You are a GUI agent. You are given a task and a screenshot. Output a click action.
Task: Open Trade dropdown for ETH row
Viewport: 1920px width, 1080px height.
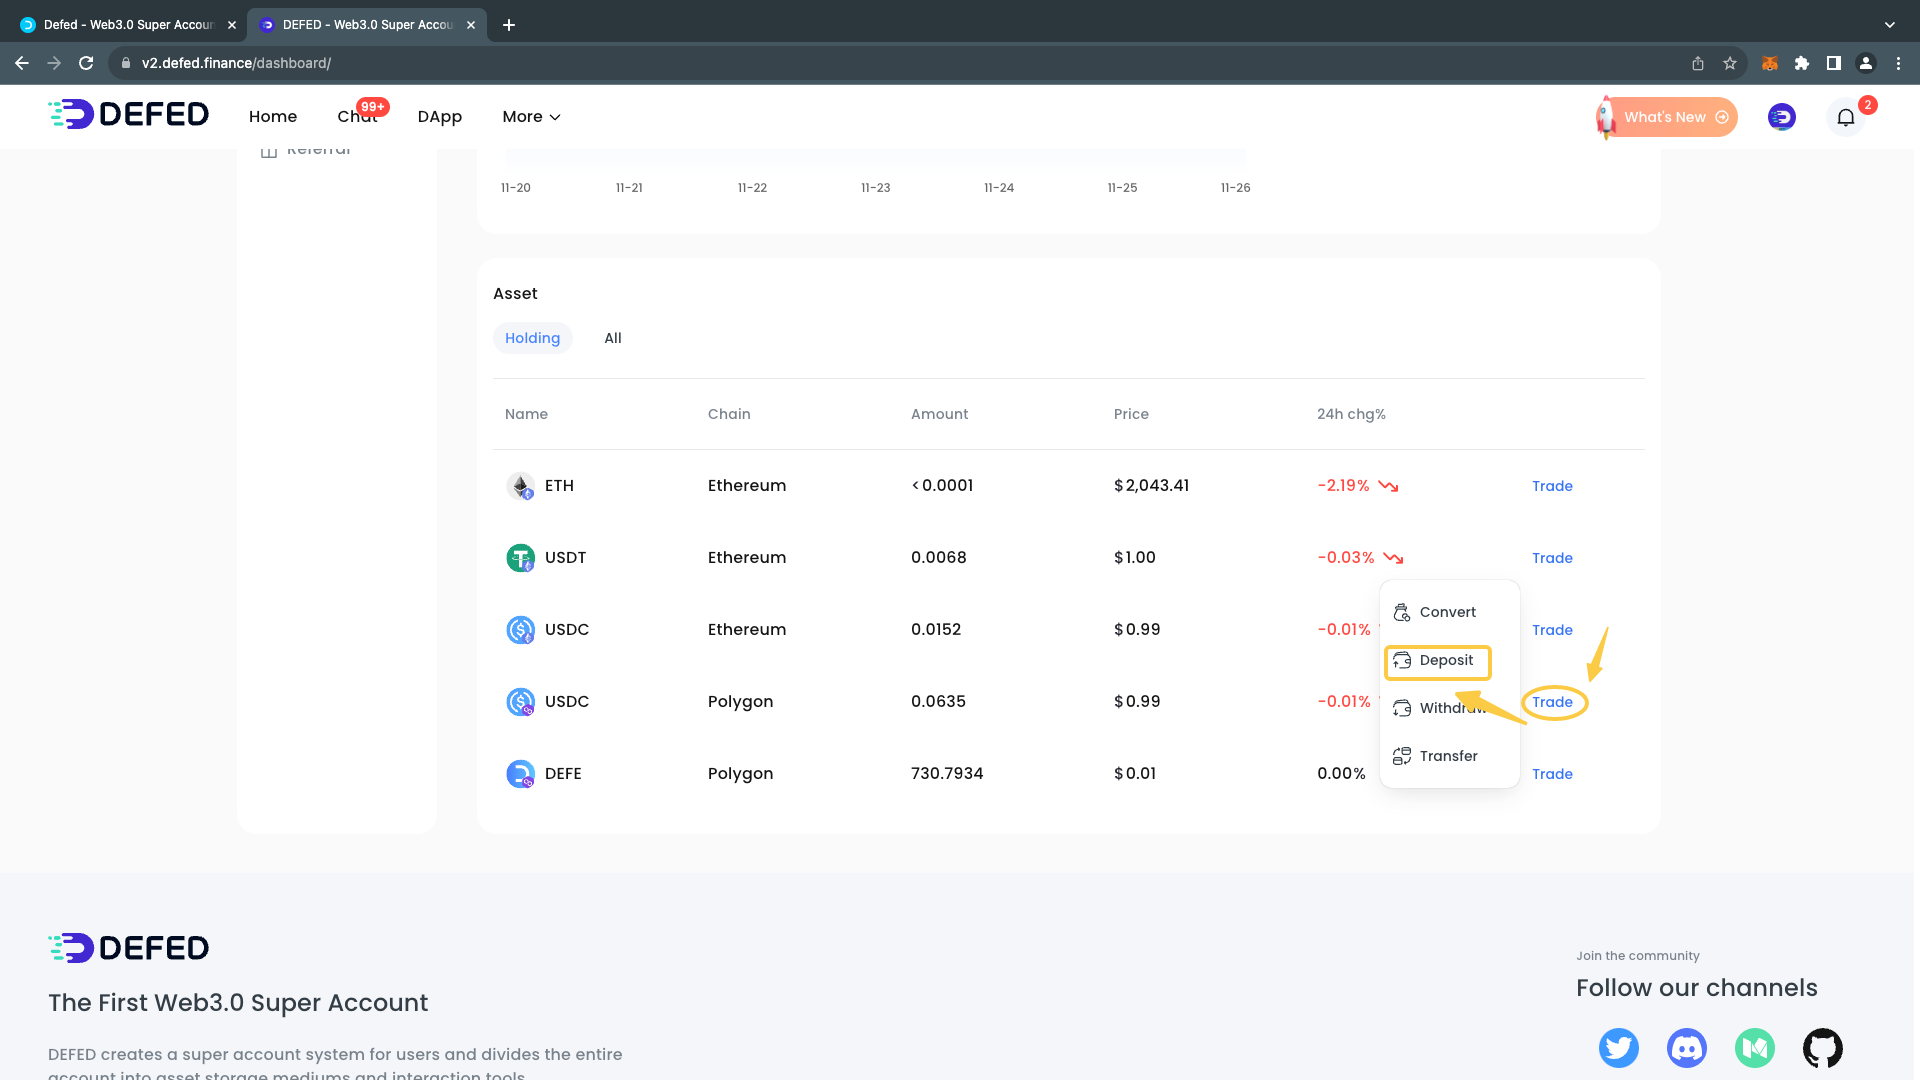tap(1552, 486)
